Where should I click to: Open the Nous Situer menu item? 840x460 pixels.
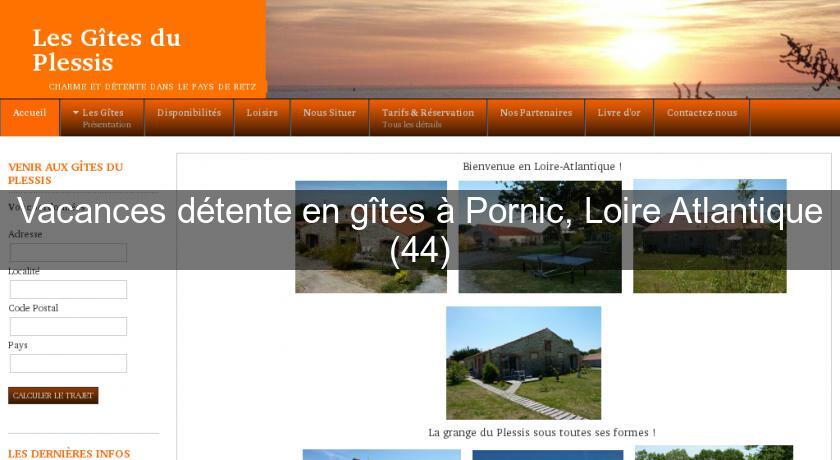click(329, 117)
